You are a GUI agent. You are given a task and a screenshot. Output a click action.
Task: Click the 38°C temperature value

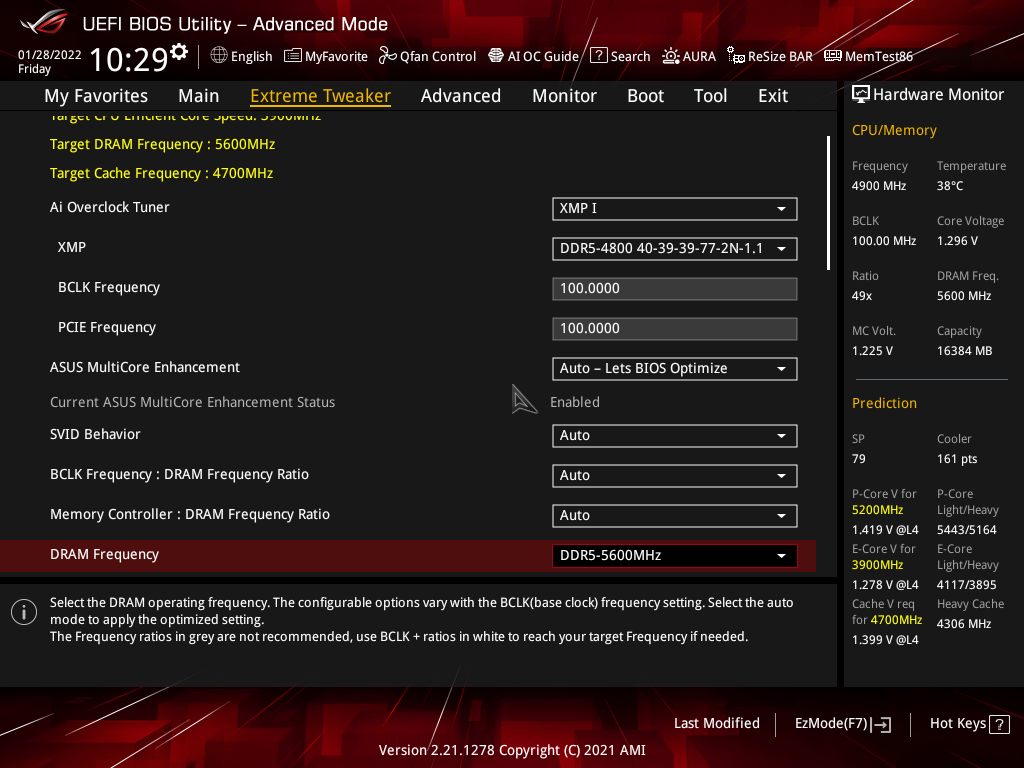950,186
